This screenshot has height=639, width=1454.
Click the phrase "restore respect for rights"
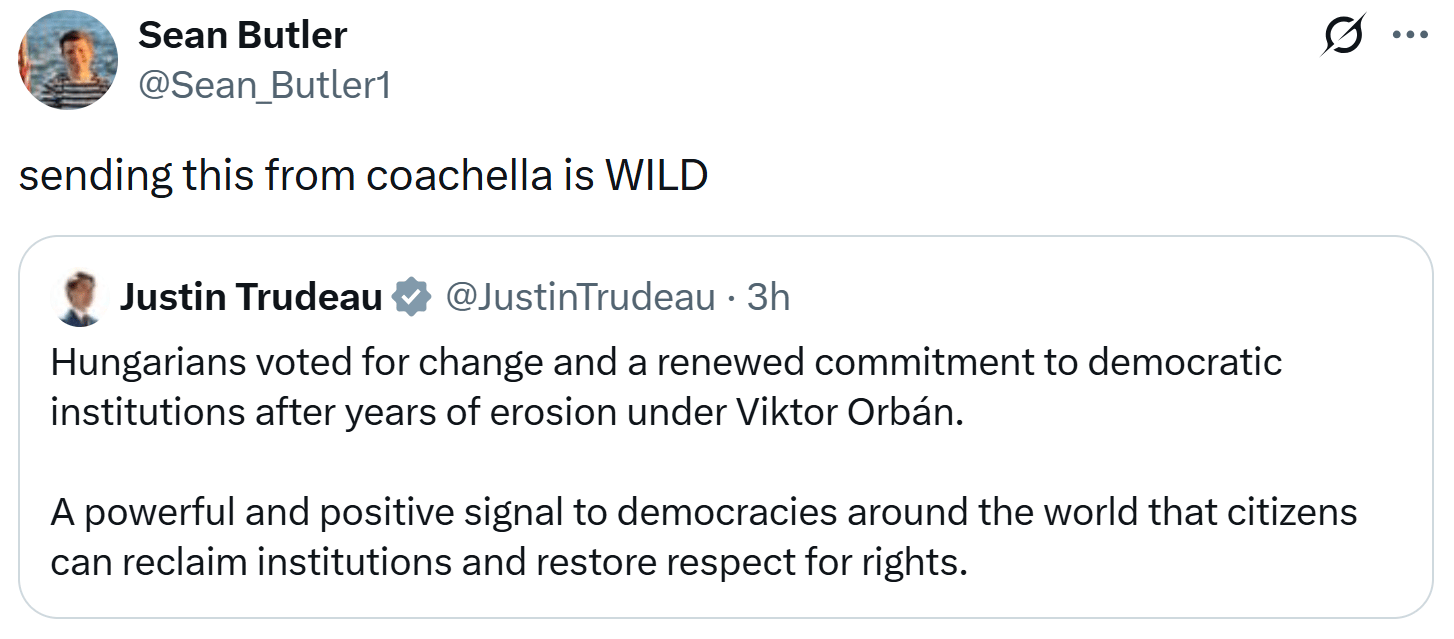(x=751, y=563)
